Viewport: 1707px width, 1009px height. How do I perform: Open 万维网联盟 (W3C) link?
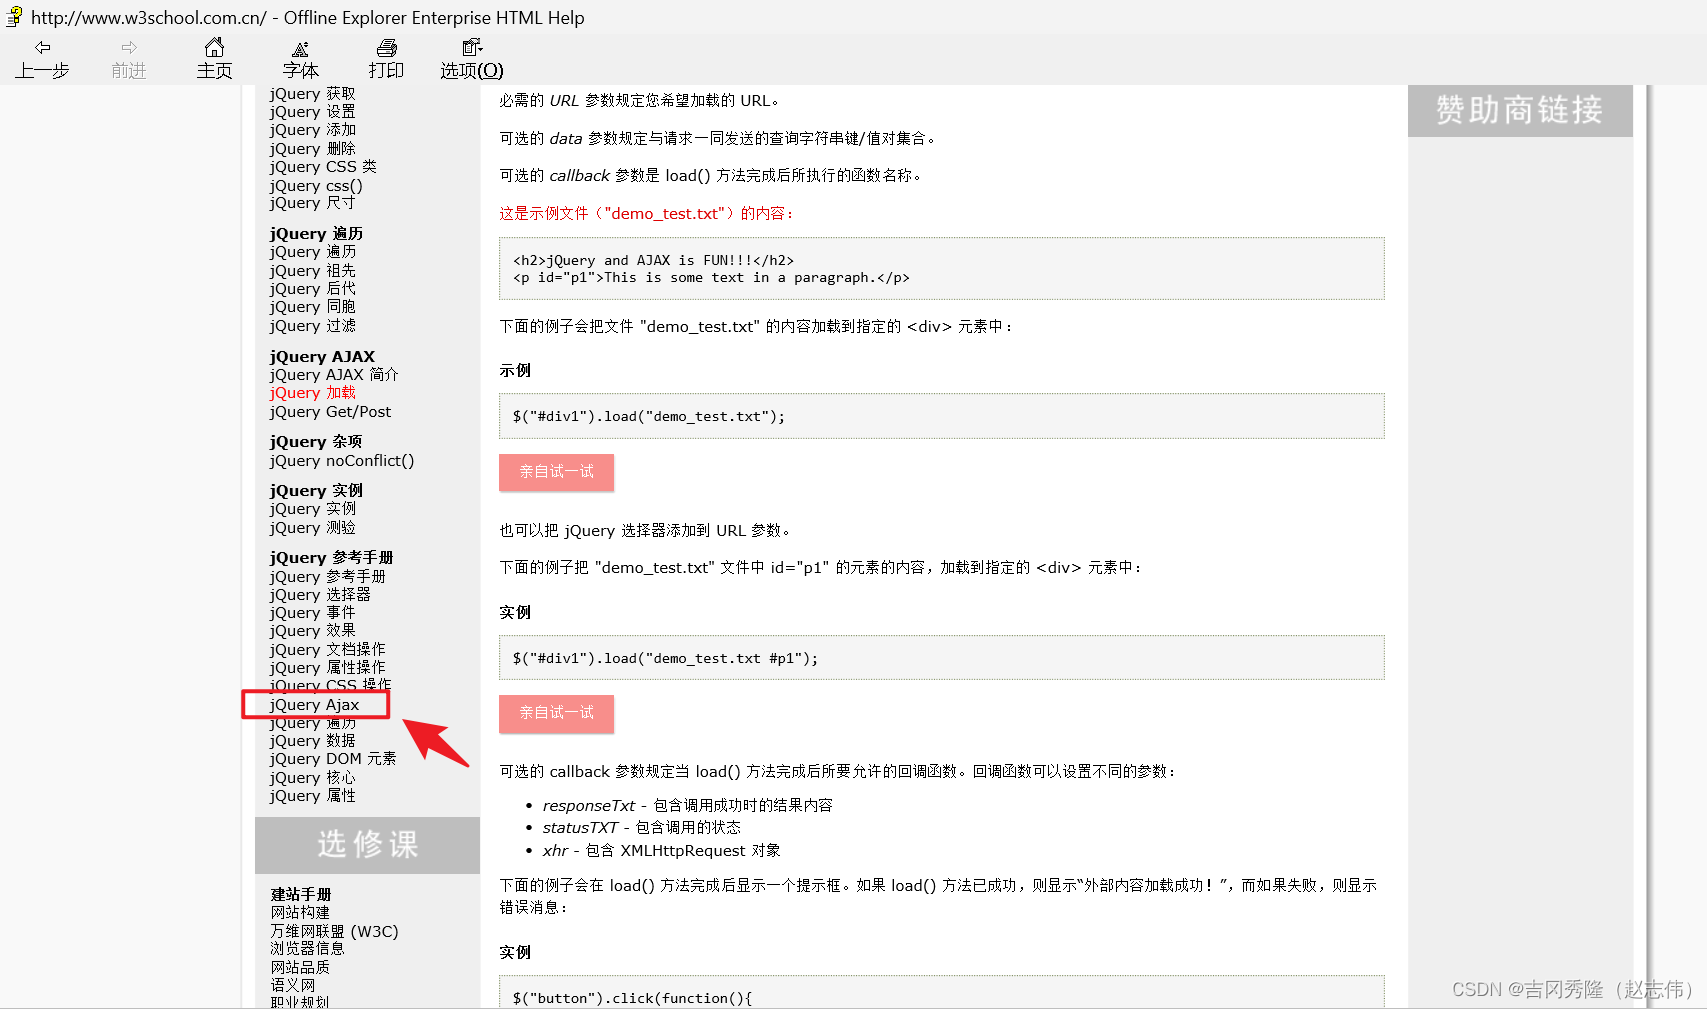334,932
